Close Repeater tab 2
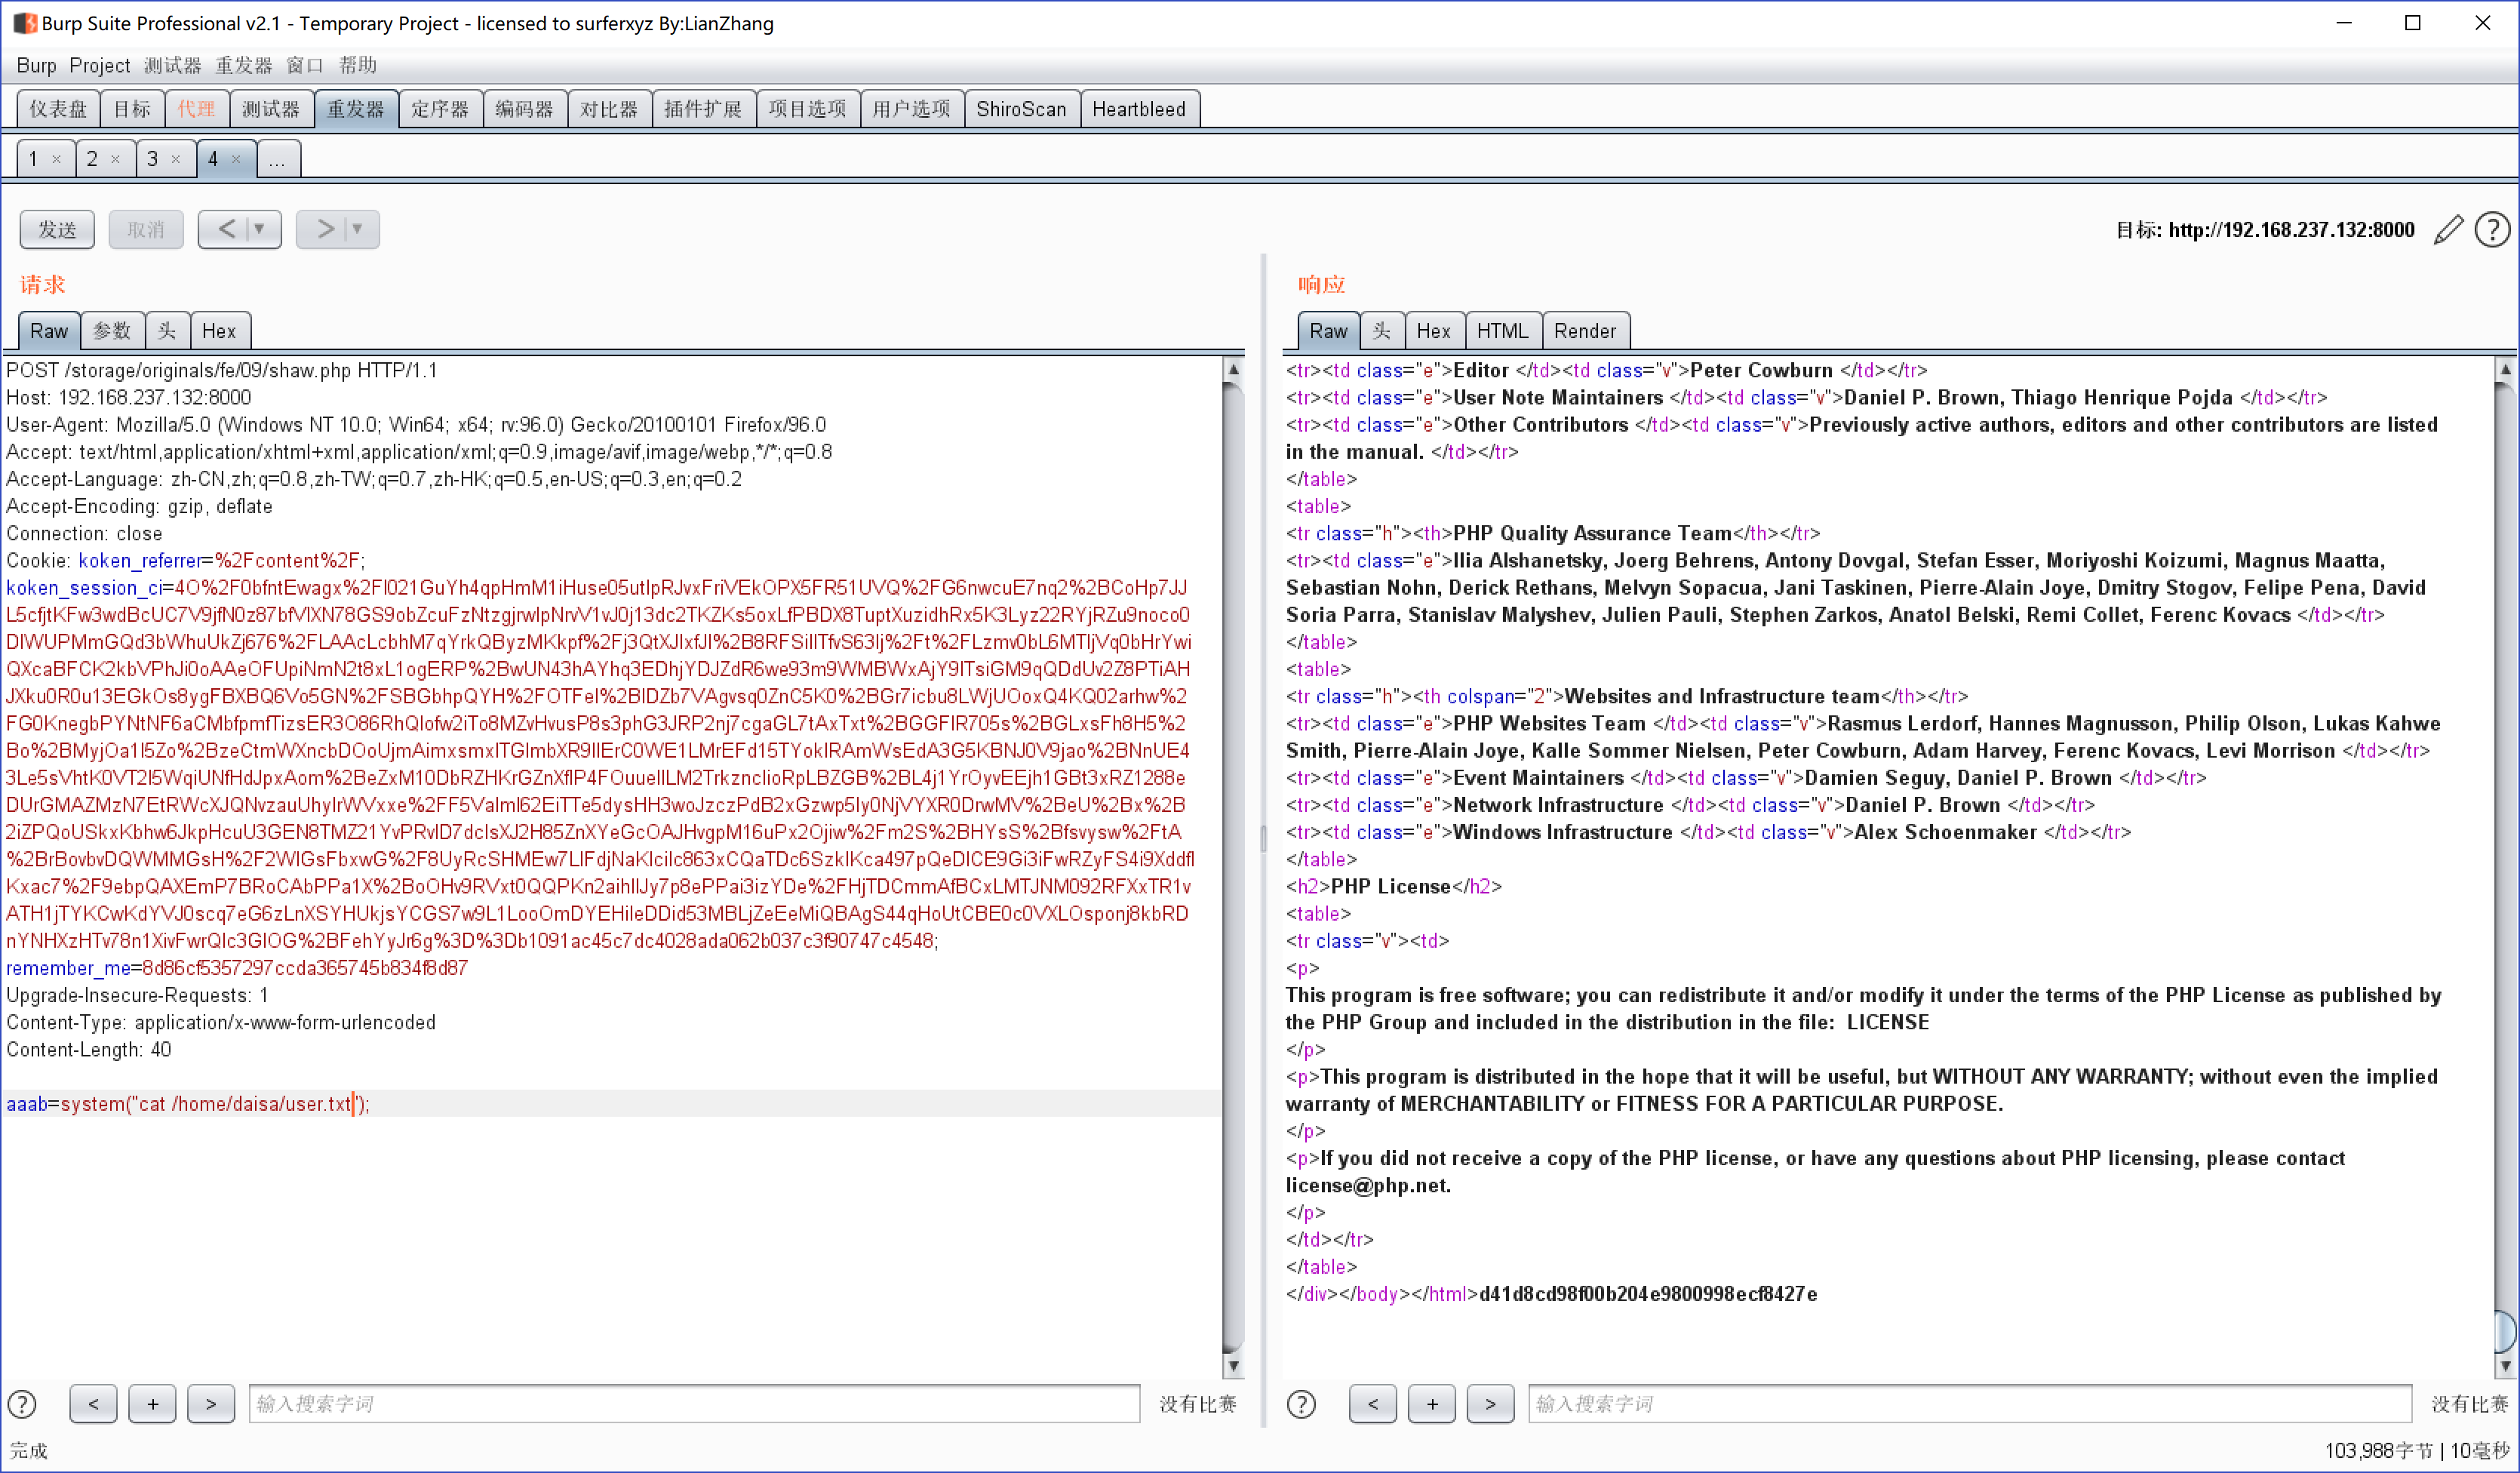 pyautogui.click(x=115, y=159)
